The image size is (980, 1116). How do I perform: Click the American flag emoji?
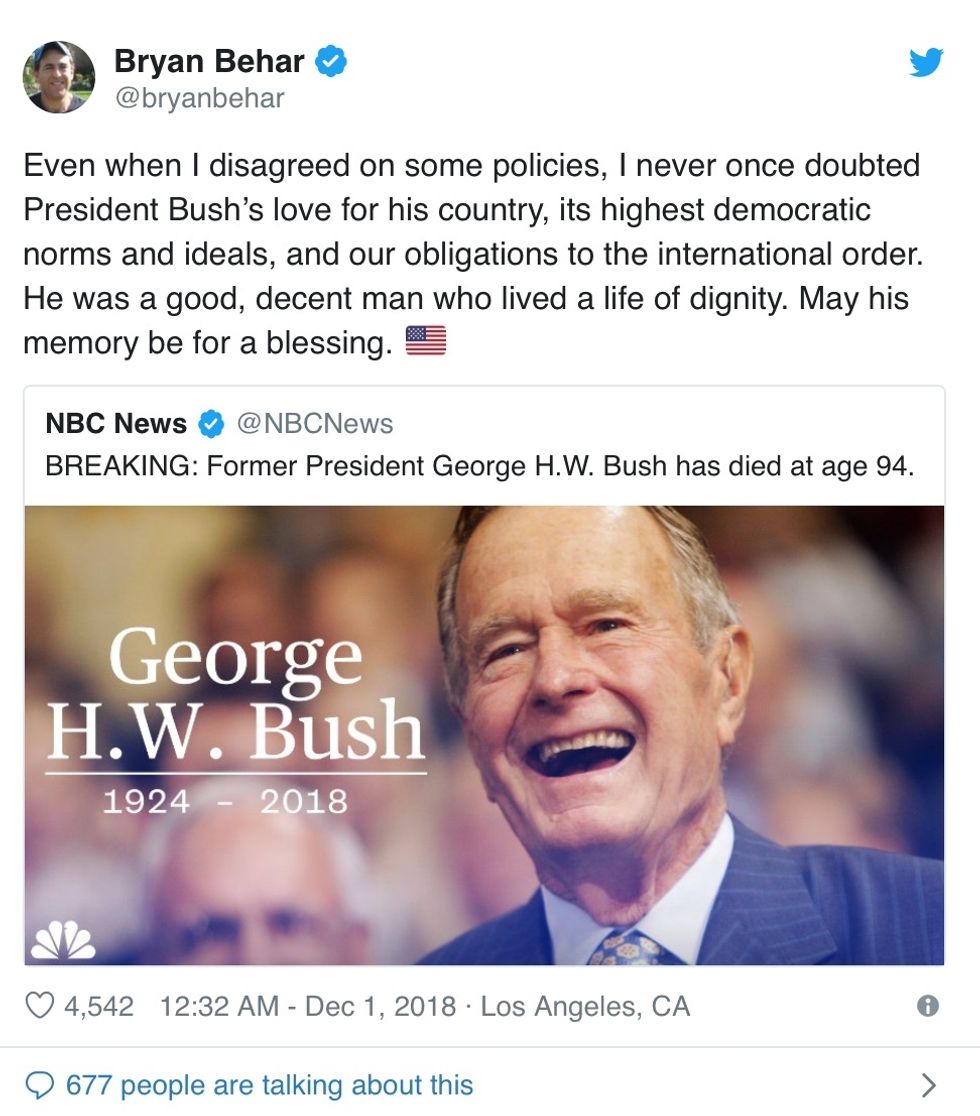coord(425,343)
